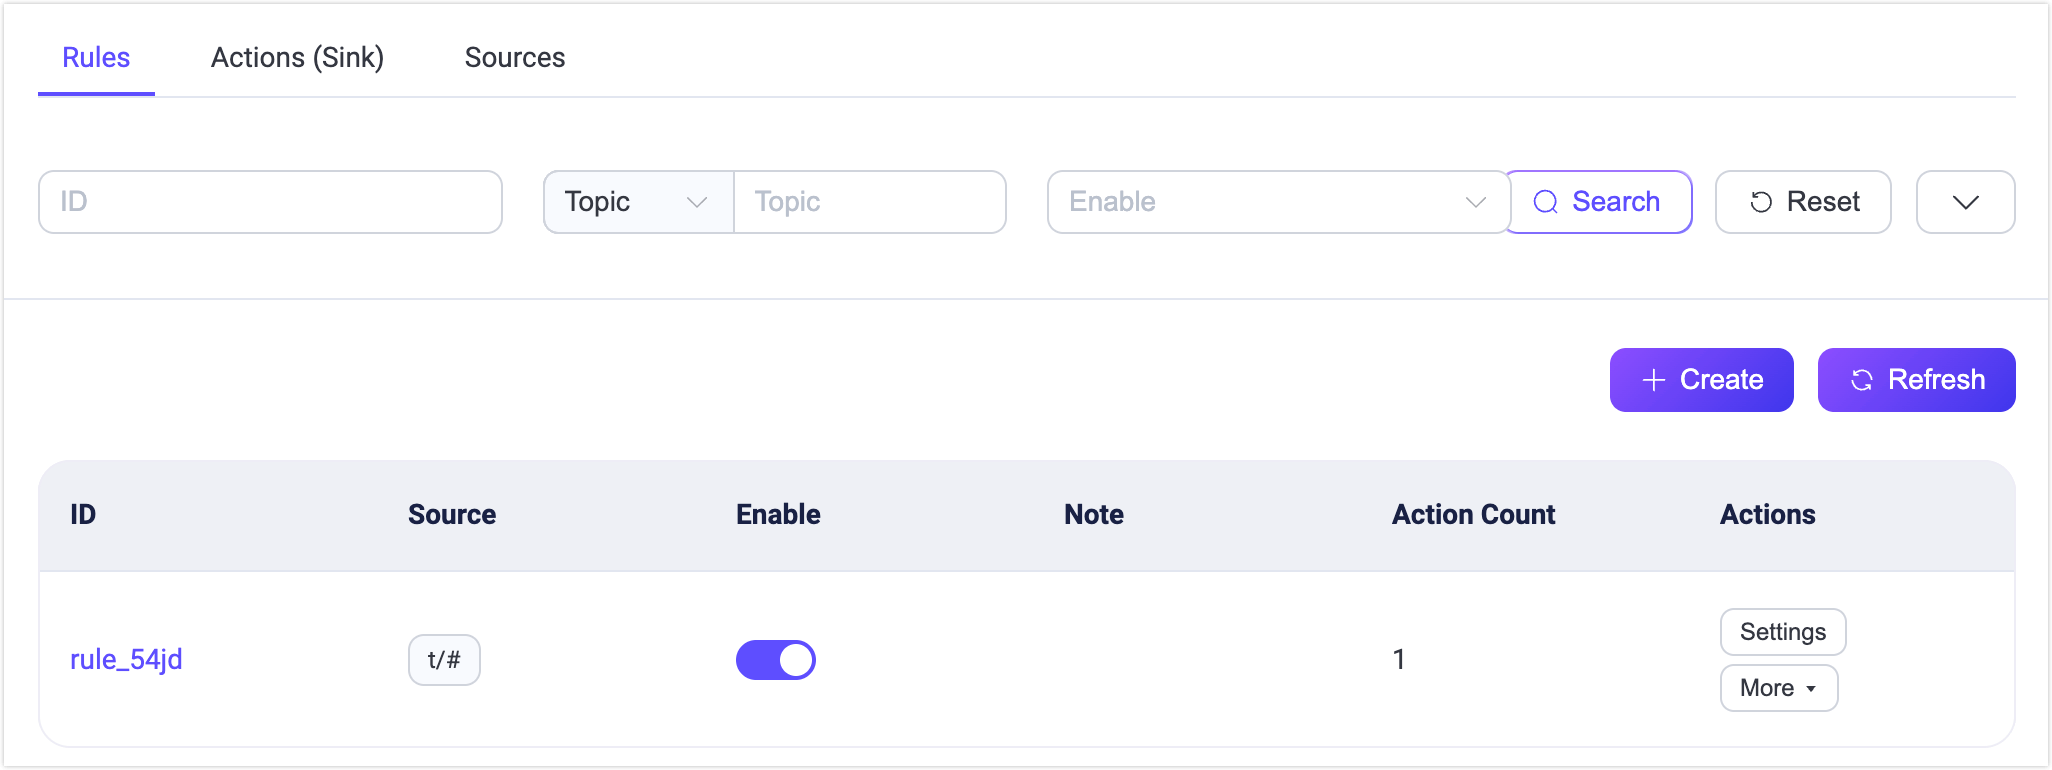Click the t/# source tag
Image resolution: width=2052 pixels, height=770 pixels.
[x=444, y=660]
